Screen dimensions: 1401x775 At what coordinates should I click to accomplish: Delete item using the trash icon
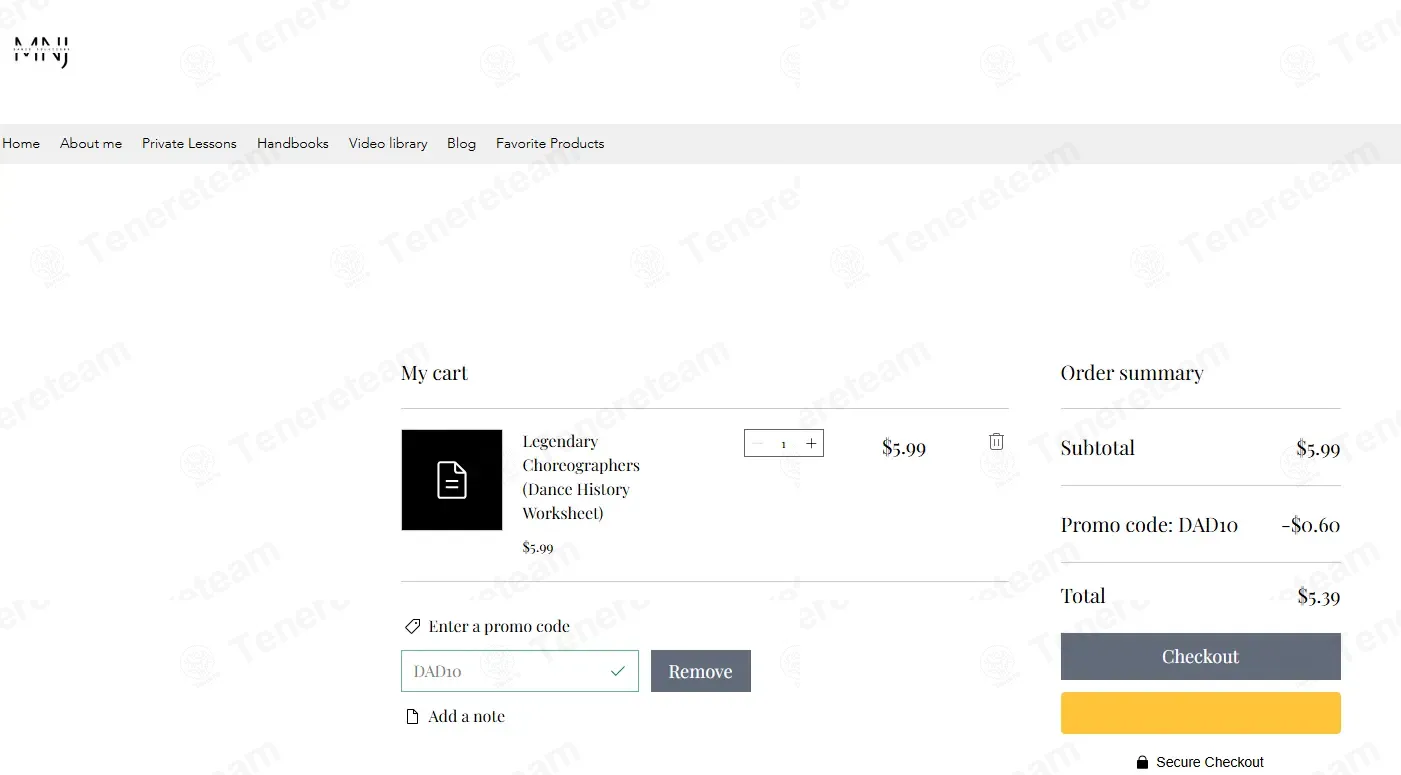click(x=996, y=441)
